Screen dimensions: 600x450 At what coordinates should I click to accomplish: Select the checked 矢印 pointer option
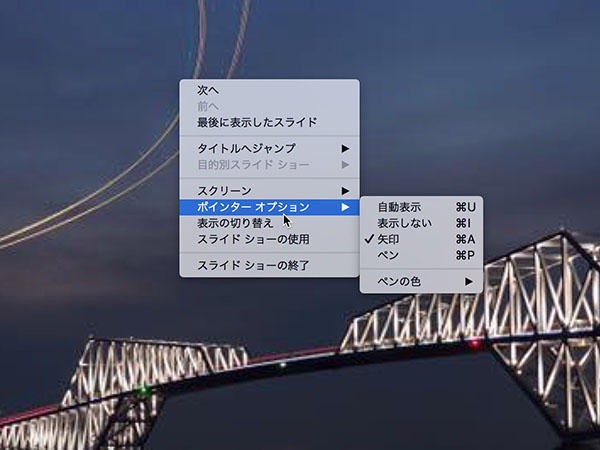421,239
